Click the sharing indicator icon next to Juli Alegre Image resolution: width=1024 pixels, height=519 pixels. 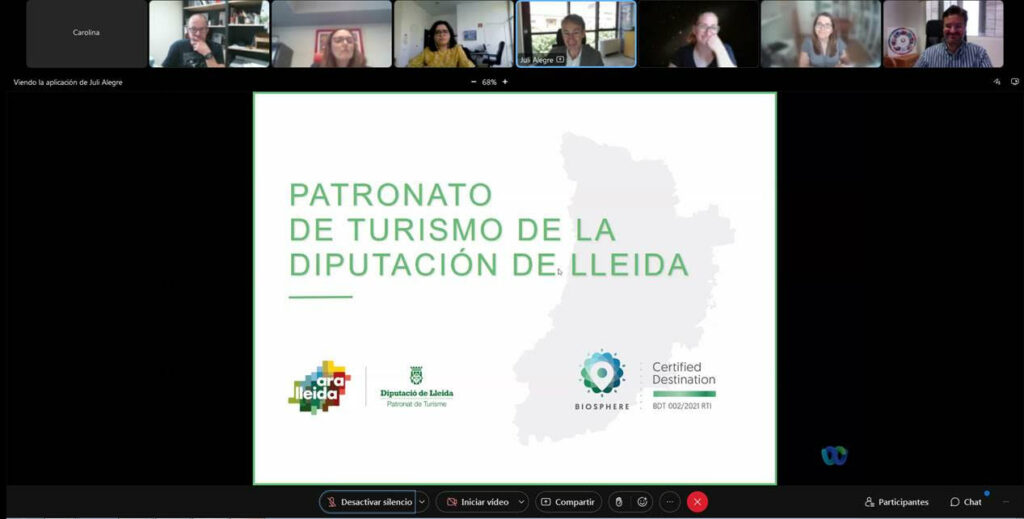pyautogui.click(x=560, y=59)
